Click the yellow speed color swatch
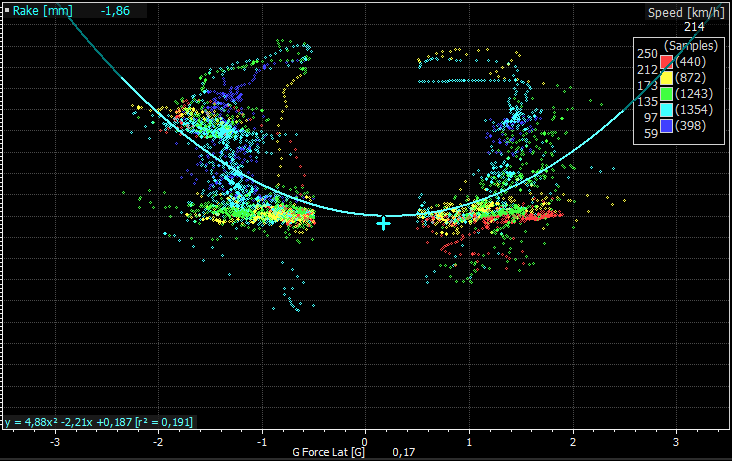732x461 pixels. (667, 78)
